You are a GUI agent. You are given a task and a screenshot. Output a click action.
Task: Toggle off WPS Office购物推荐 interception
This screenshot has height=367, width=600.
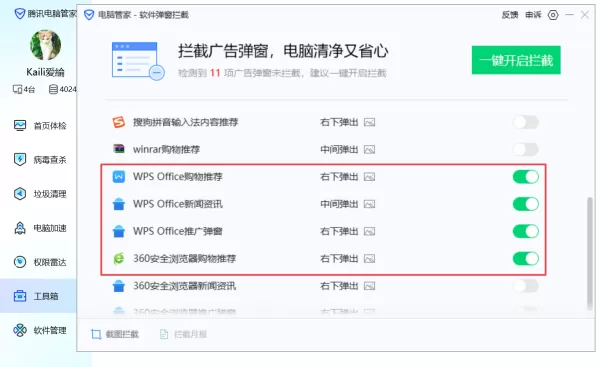click(x=526, y=177)
